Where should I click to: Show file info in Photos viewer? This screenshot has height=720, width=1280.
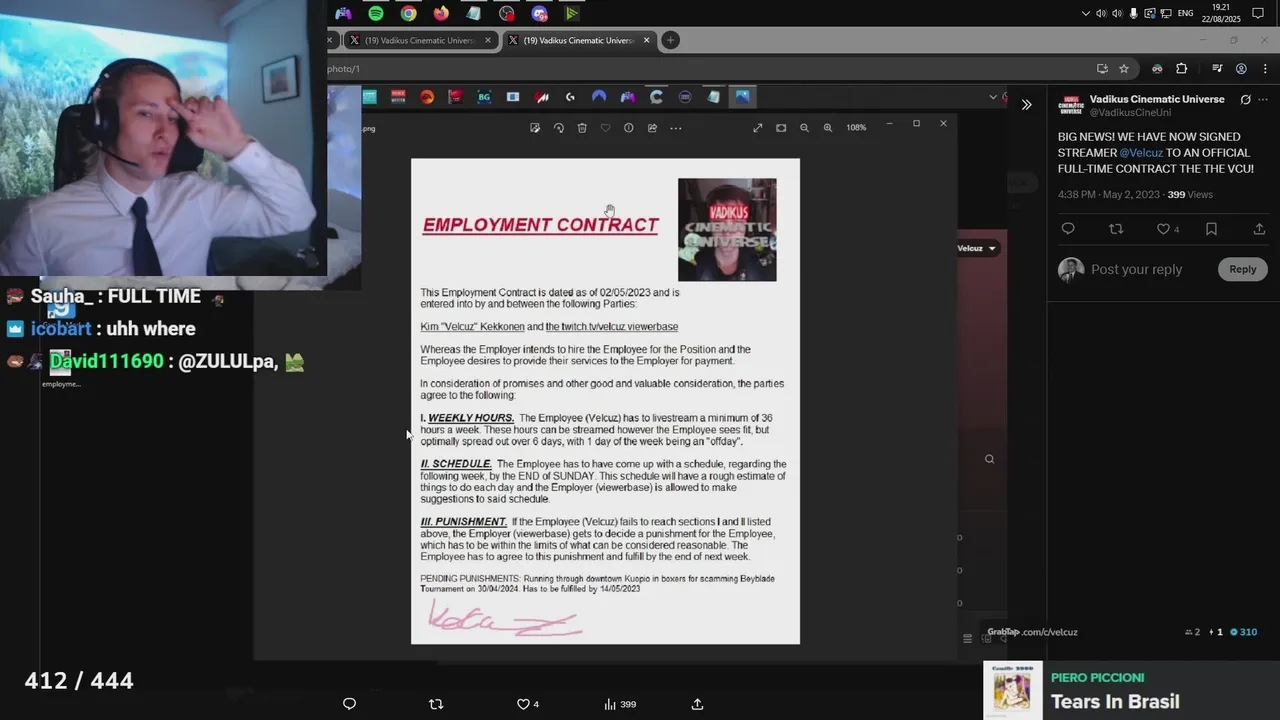[628, 128]
